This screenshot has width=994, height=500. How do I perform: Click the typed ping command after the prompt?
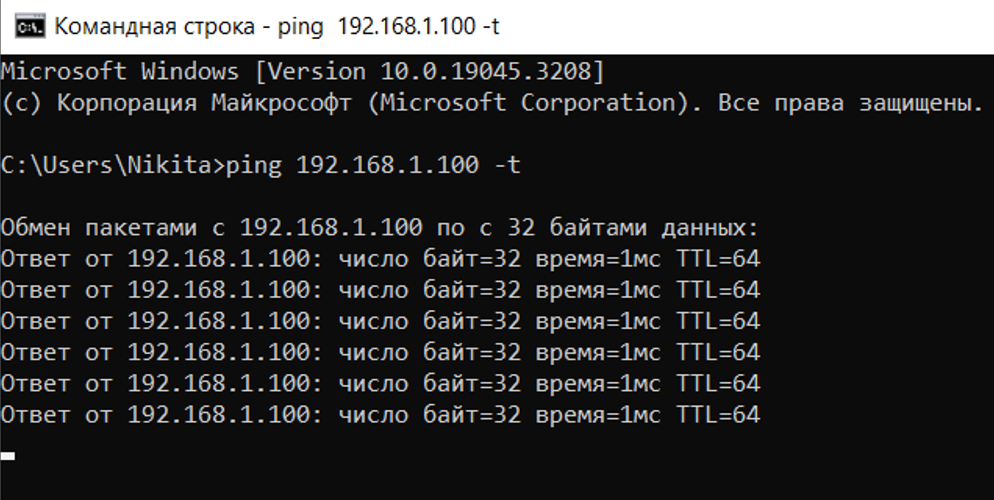(x=373, y=166)
